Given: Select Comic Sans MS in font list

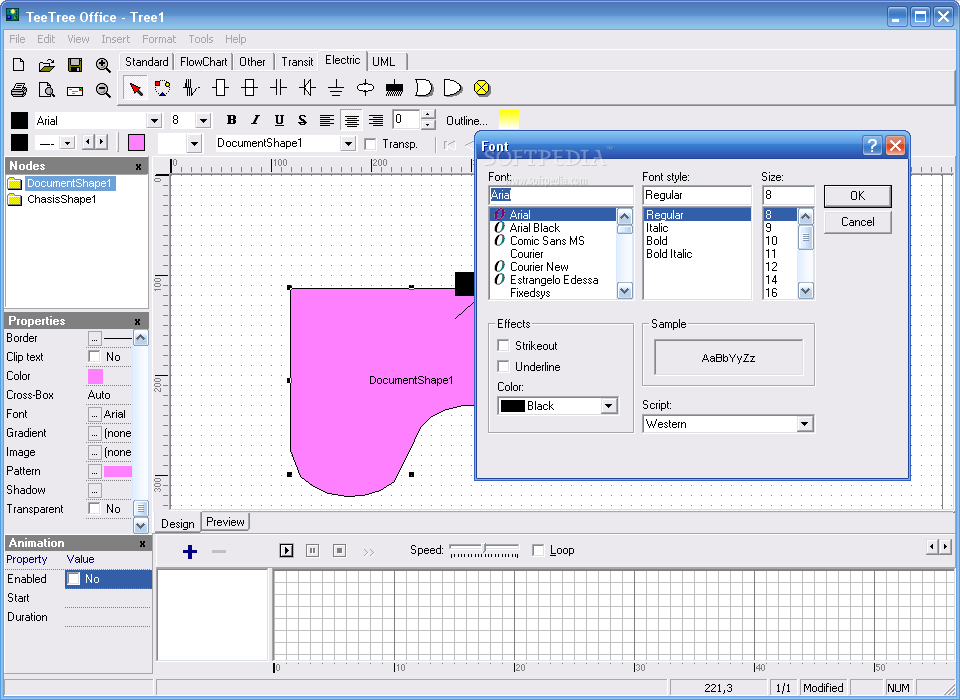Looking at the screenshot, I should [x=547, y=241].
